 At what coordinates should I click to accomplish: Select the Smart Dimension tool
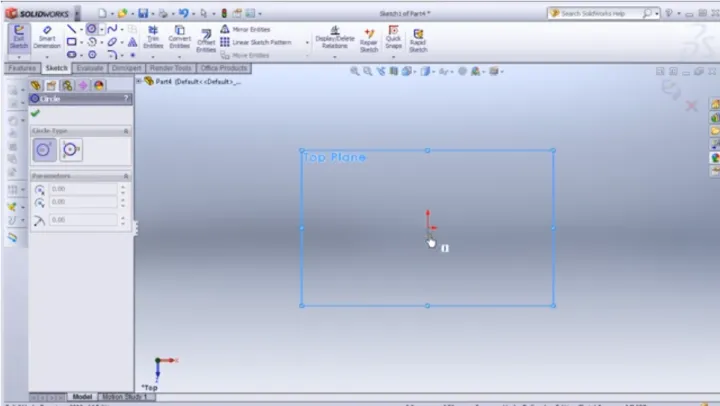[x=47, y=37]
